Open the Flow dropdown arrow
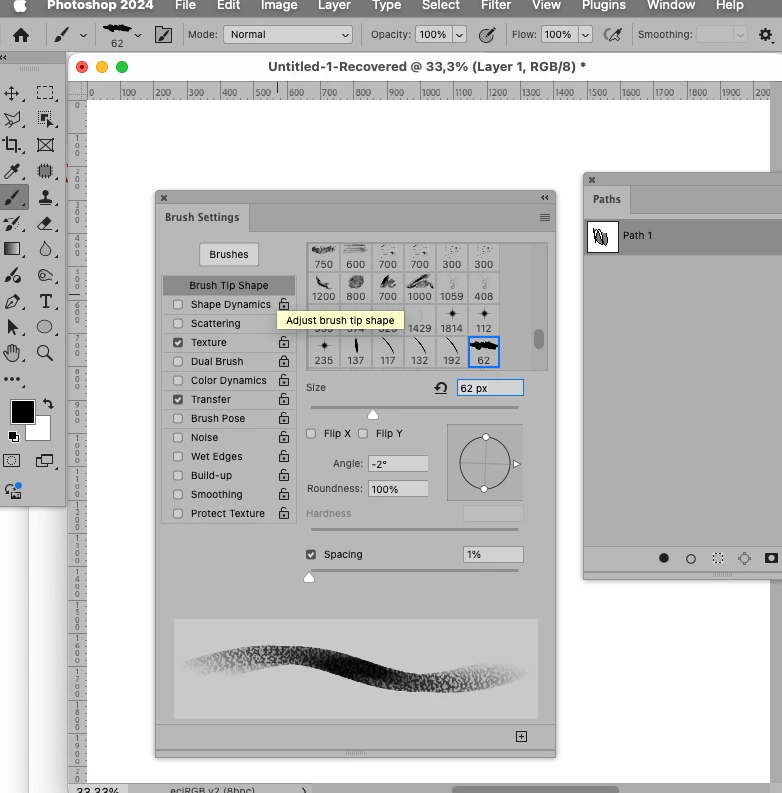Screen dimensions: 782x793 click(x=585, y=35)
